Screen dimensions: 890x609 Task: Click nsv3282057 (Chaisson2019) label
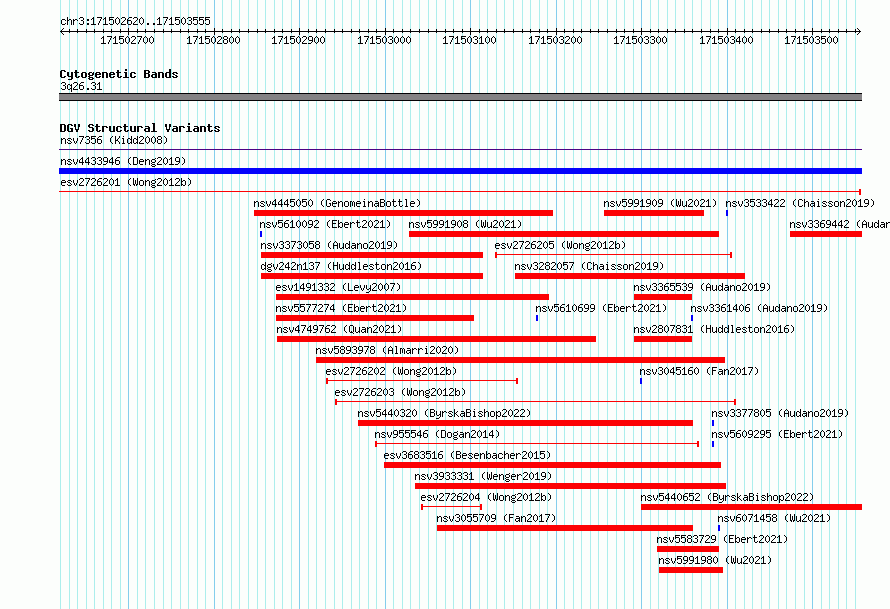589,266
